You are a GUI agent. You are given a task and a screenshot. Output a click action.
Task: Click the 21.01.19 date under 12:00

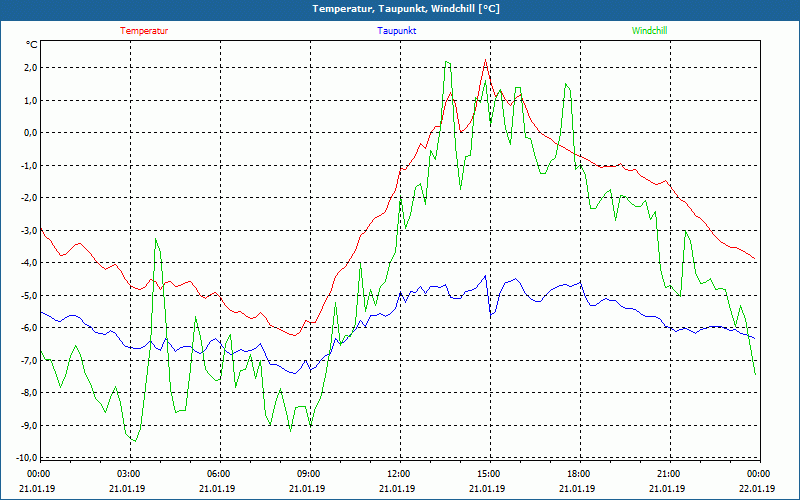pyautogui.click(x=397, y=488)
